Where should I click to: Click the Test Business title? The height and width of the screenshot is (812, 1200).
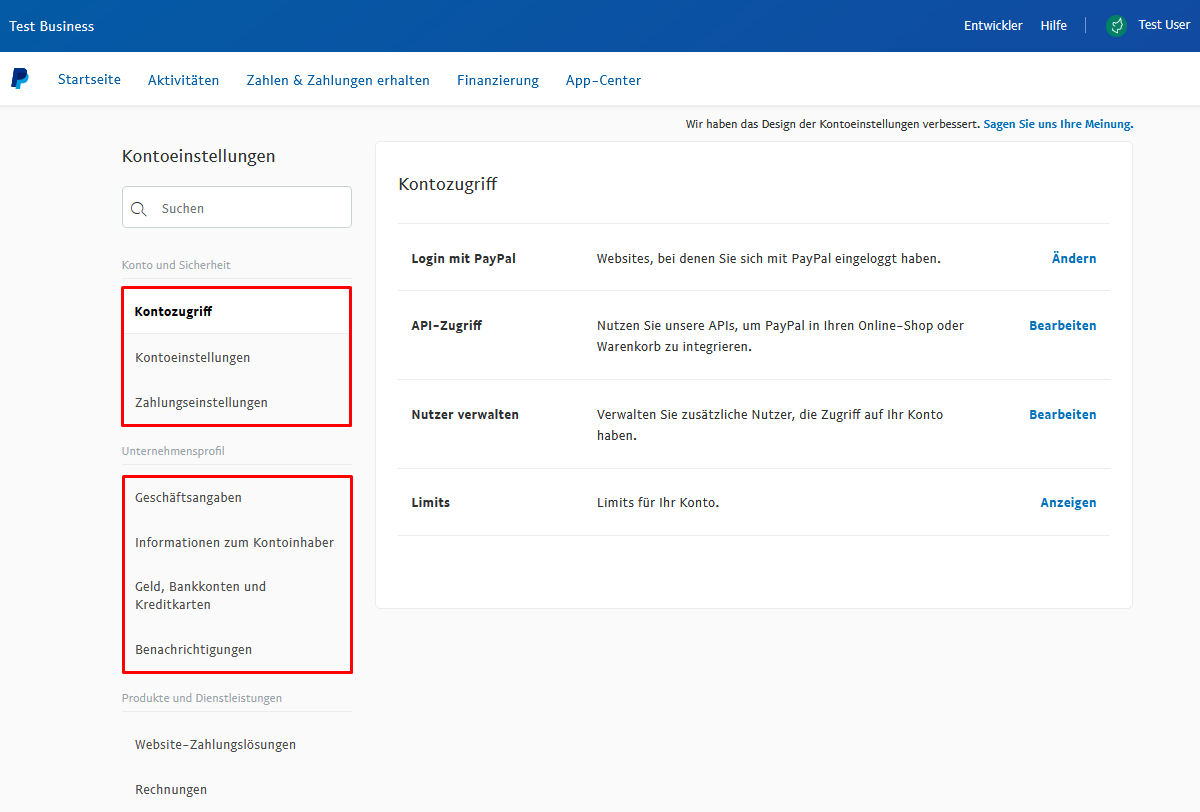click(x=52, y=26)
